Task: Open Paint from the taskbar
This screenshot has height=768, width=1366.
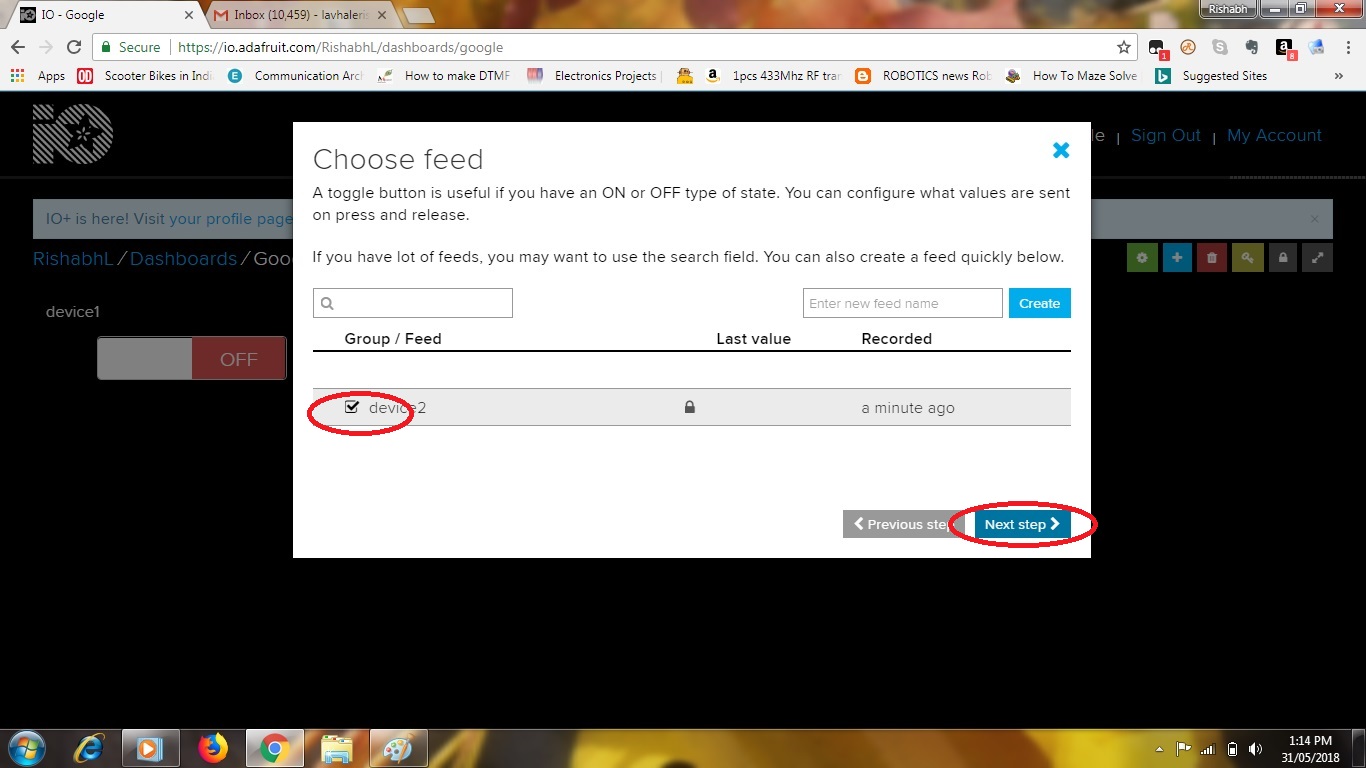Action: pyautogui.click(x=399, y=748)
